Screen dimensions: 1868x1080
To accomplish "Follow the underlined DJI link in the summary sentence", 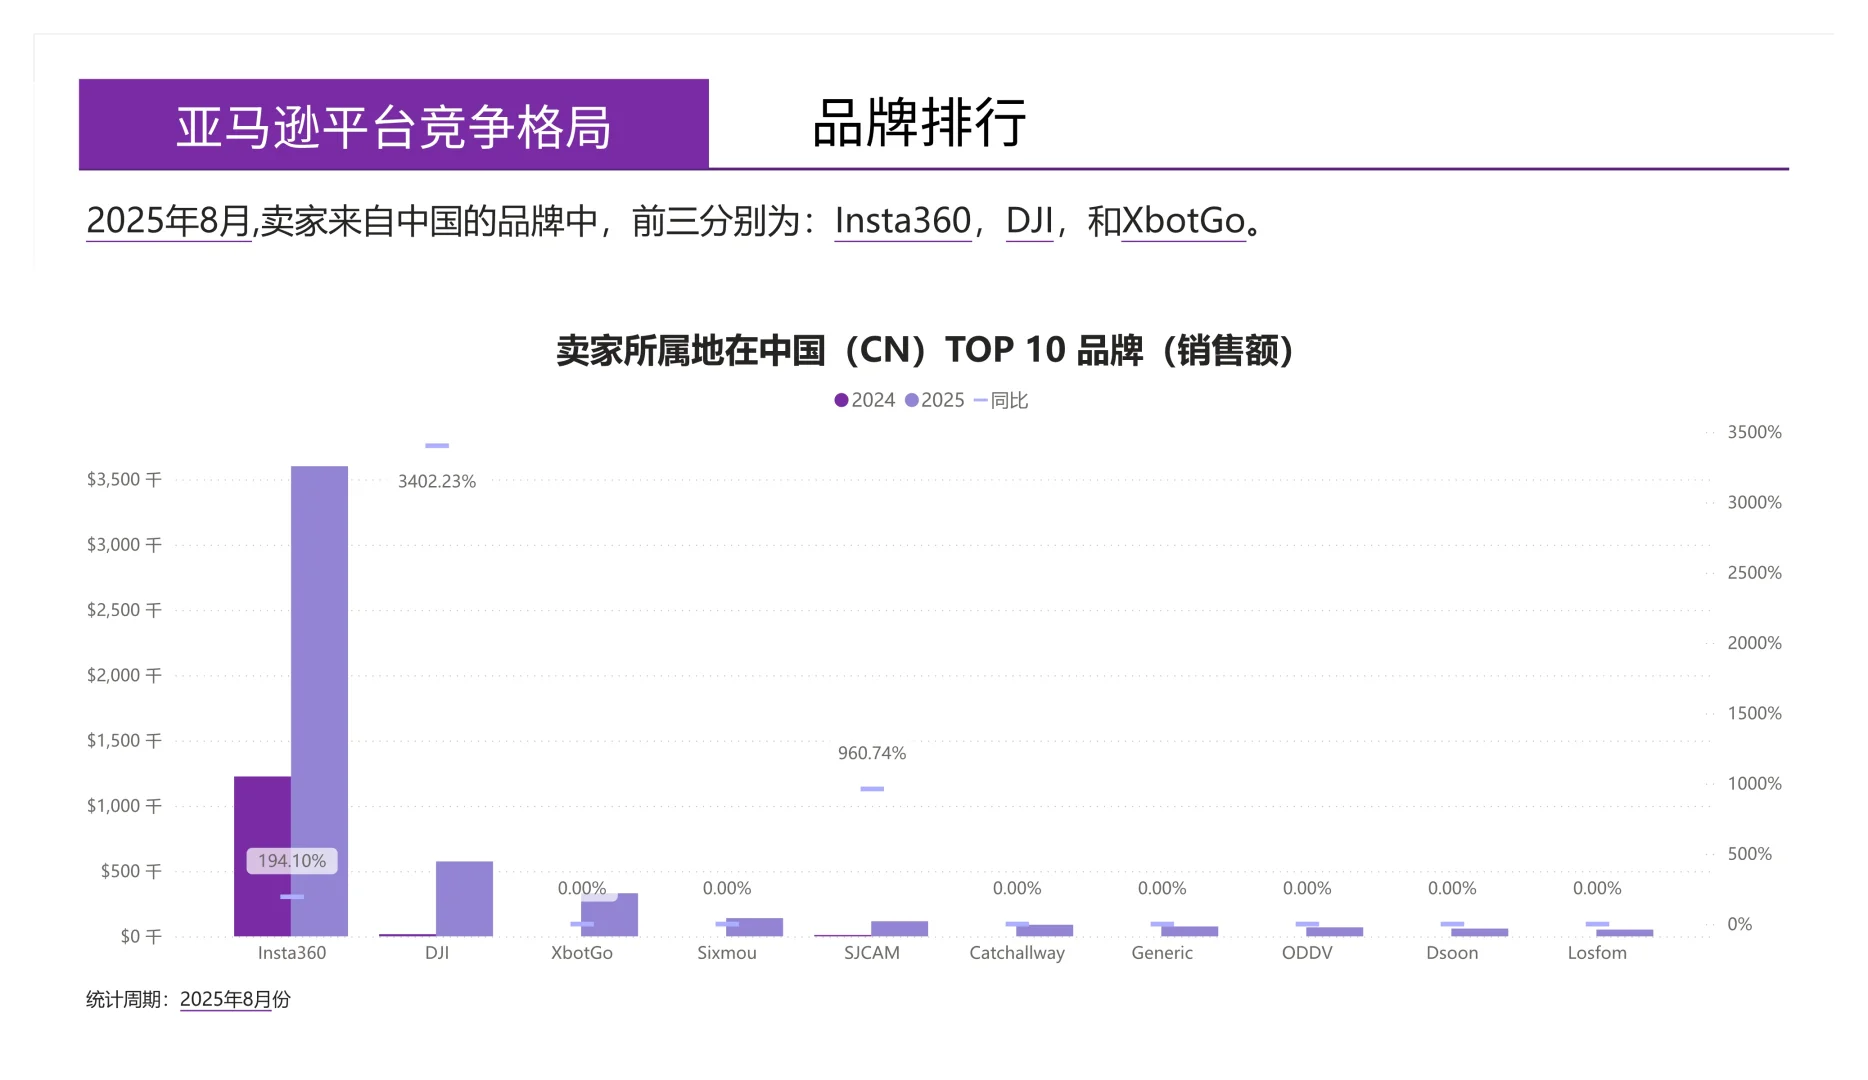I will click(1029, 221).
